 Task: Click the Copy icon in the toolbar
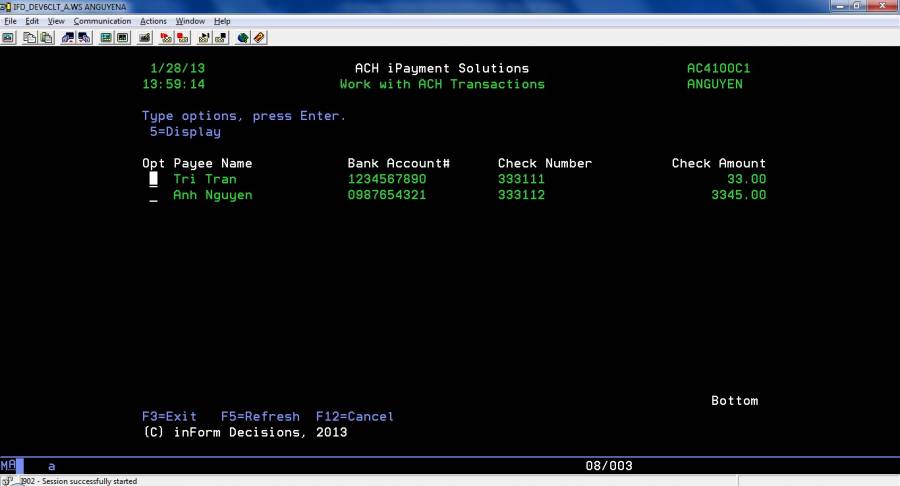(x=30, y=38)
